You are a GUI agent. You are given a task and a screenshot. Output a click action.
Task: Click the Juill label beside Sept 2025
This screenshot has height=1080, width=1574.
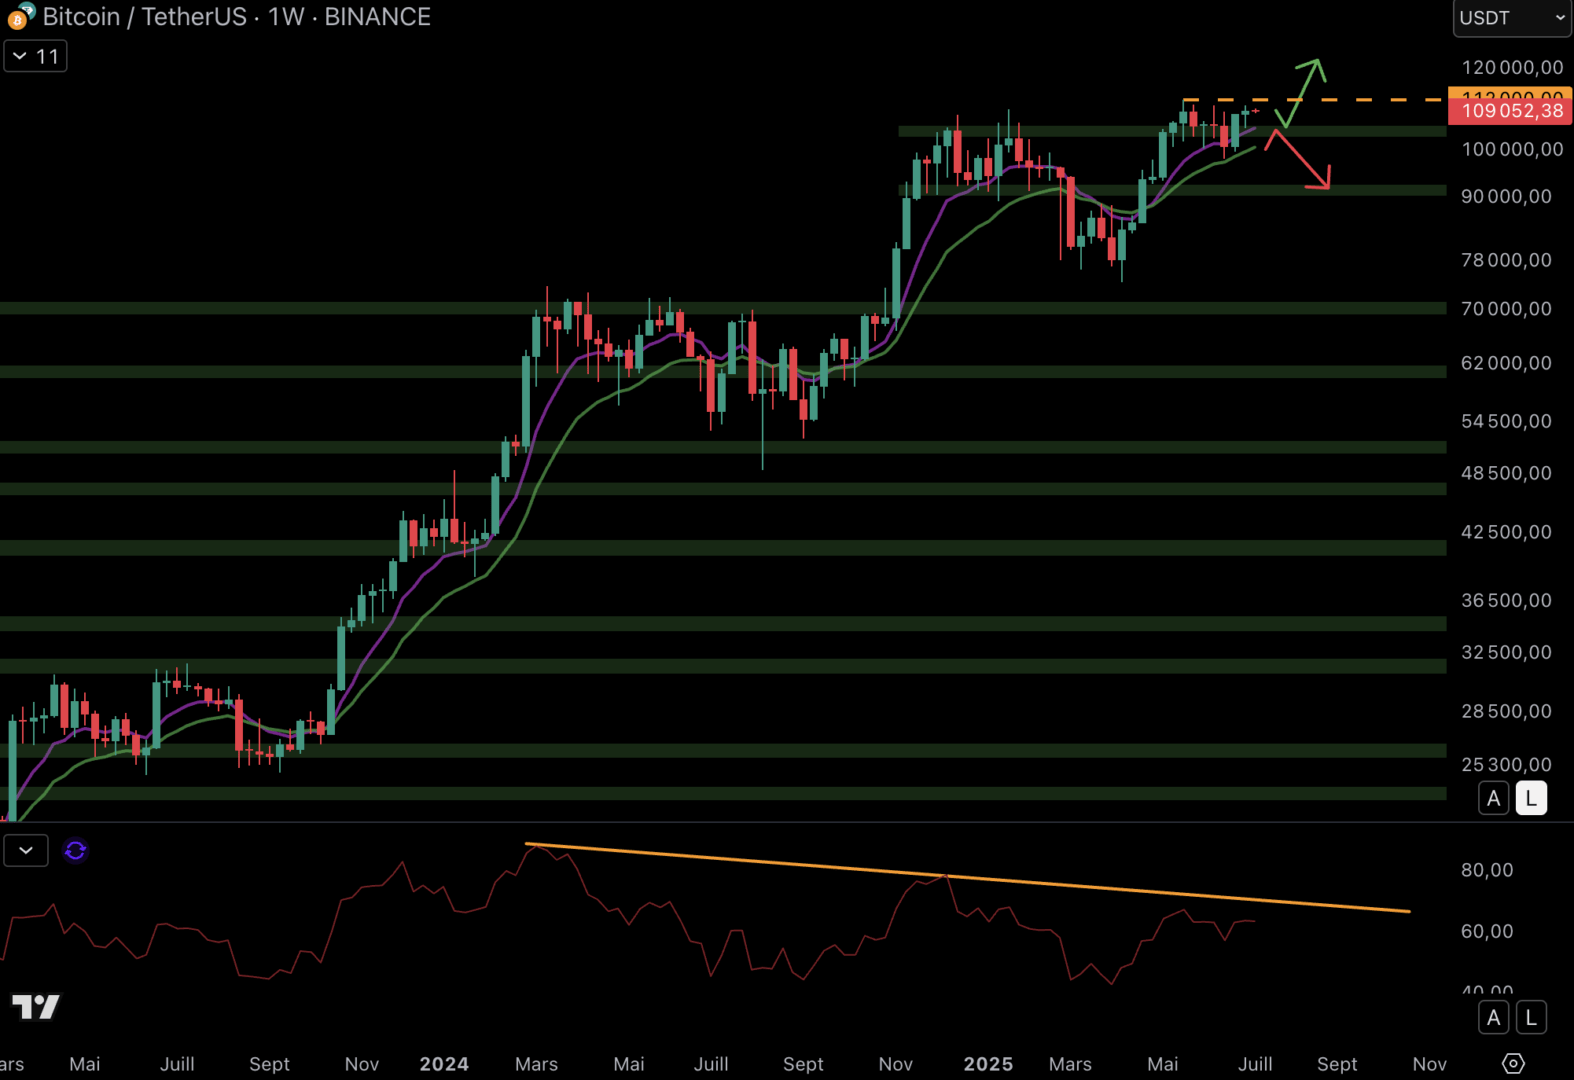coord(1255,1064)
